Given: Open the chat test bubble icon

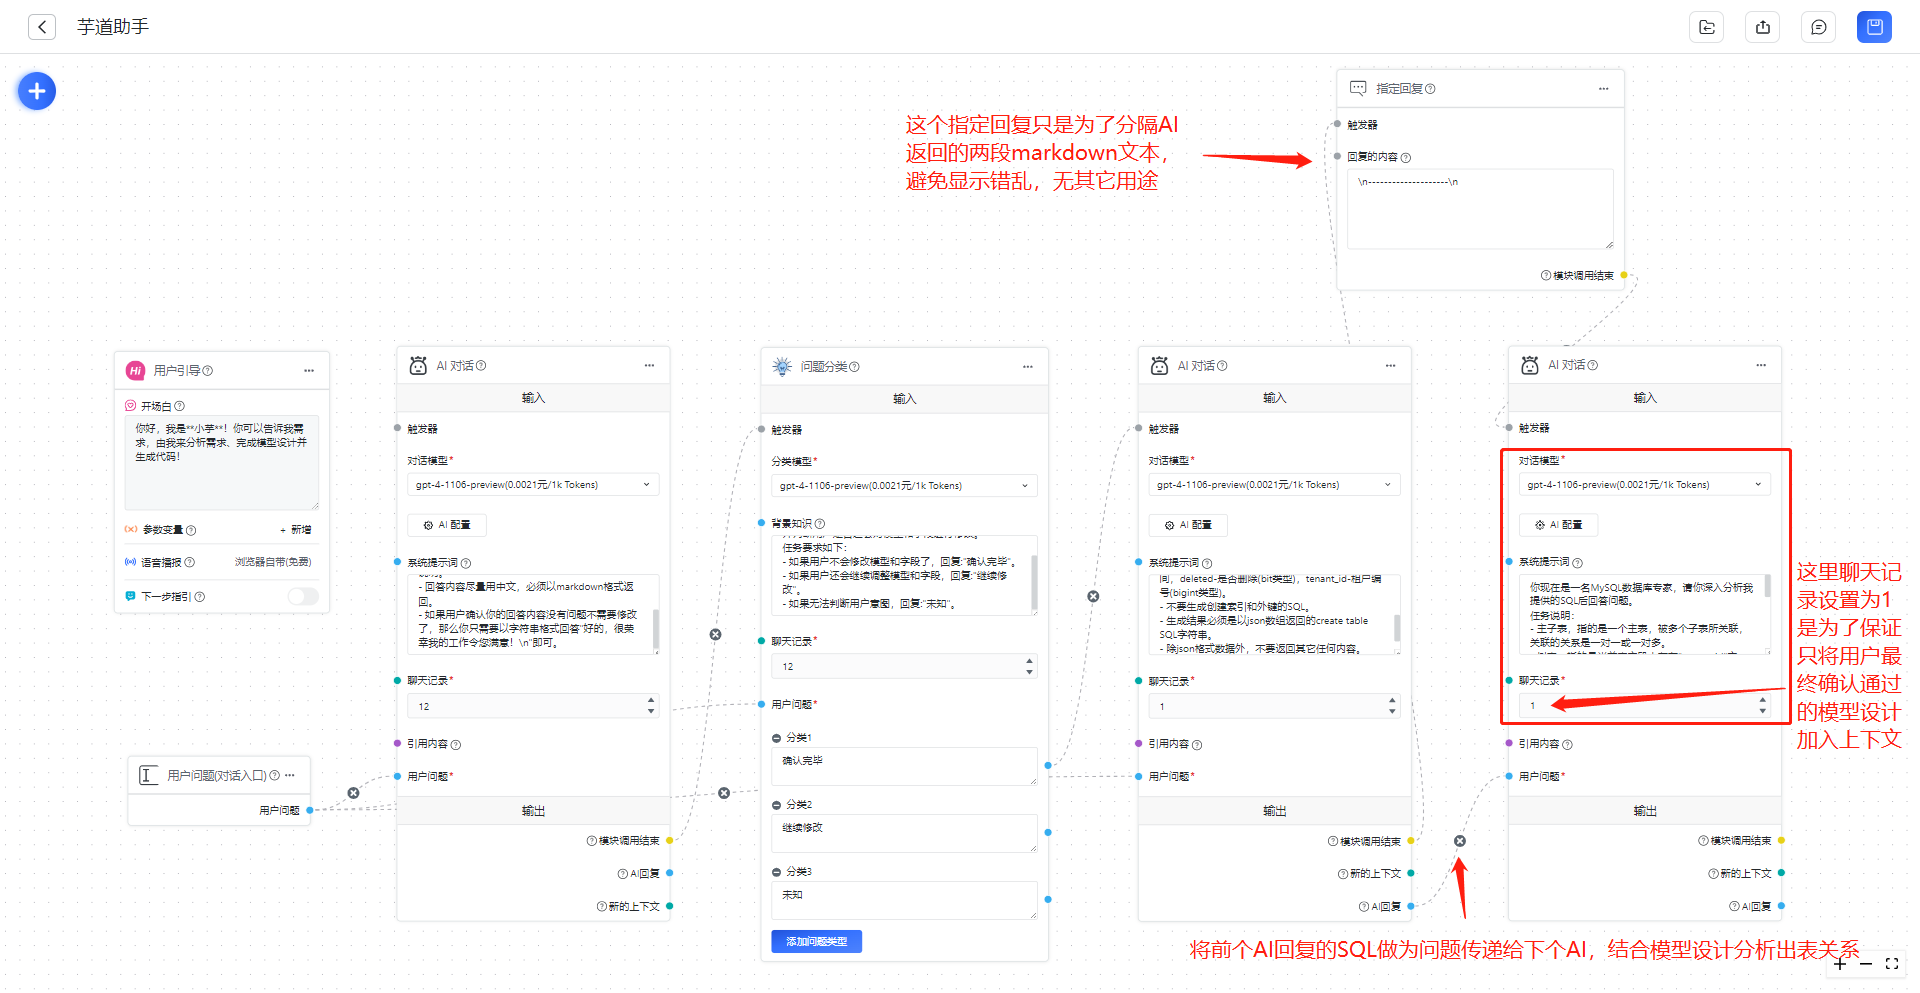Looking at the screenshot, I should 1819,27.
